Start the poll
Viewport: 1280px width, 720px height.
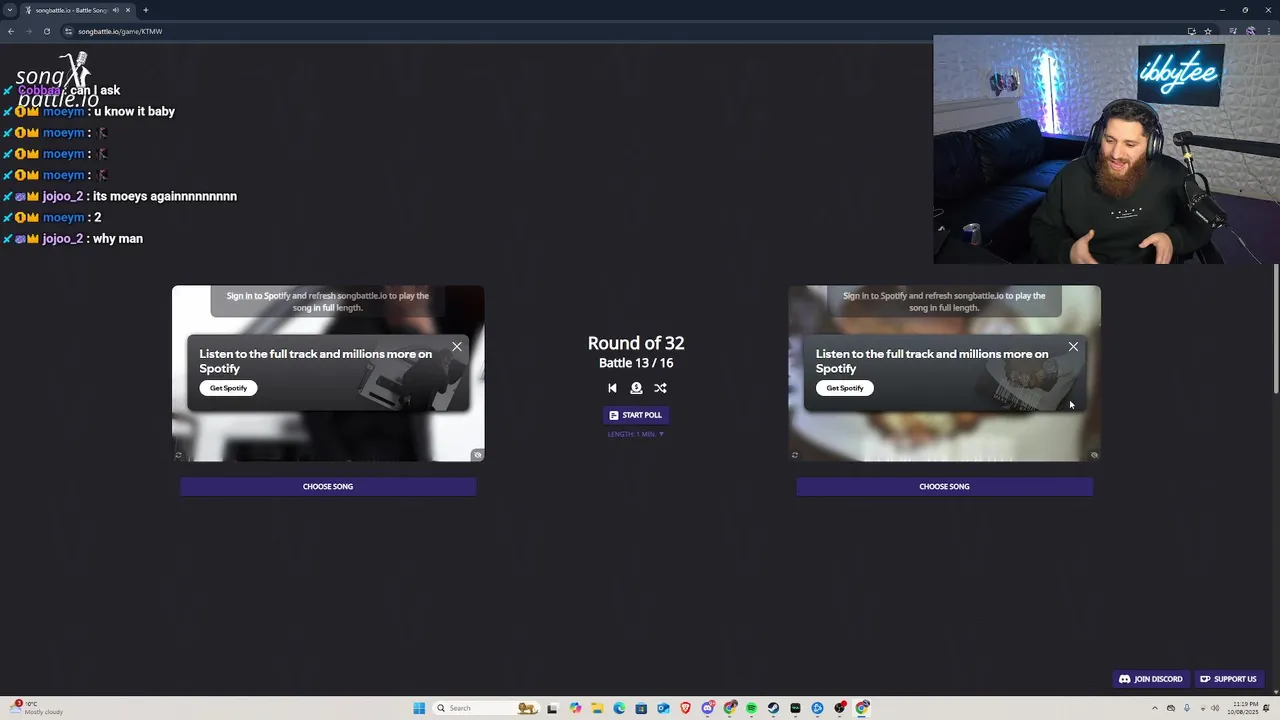[x=636, y=415]
